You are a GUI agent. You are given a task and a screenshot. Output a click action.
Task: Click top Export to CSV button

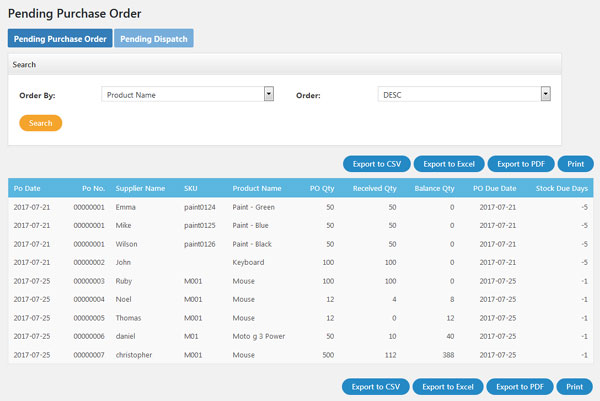click(x=377, y=164)
